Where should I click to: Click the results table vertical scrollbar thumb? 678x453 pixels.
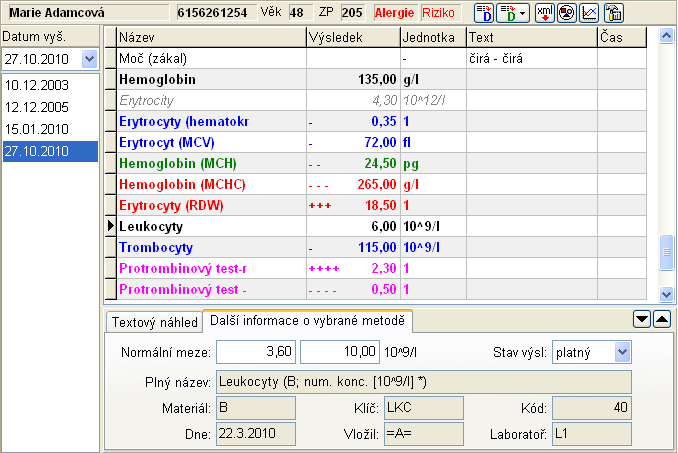(667, 254)
